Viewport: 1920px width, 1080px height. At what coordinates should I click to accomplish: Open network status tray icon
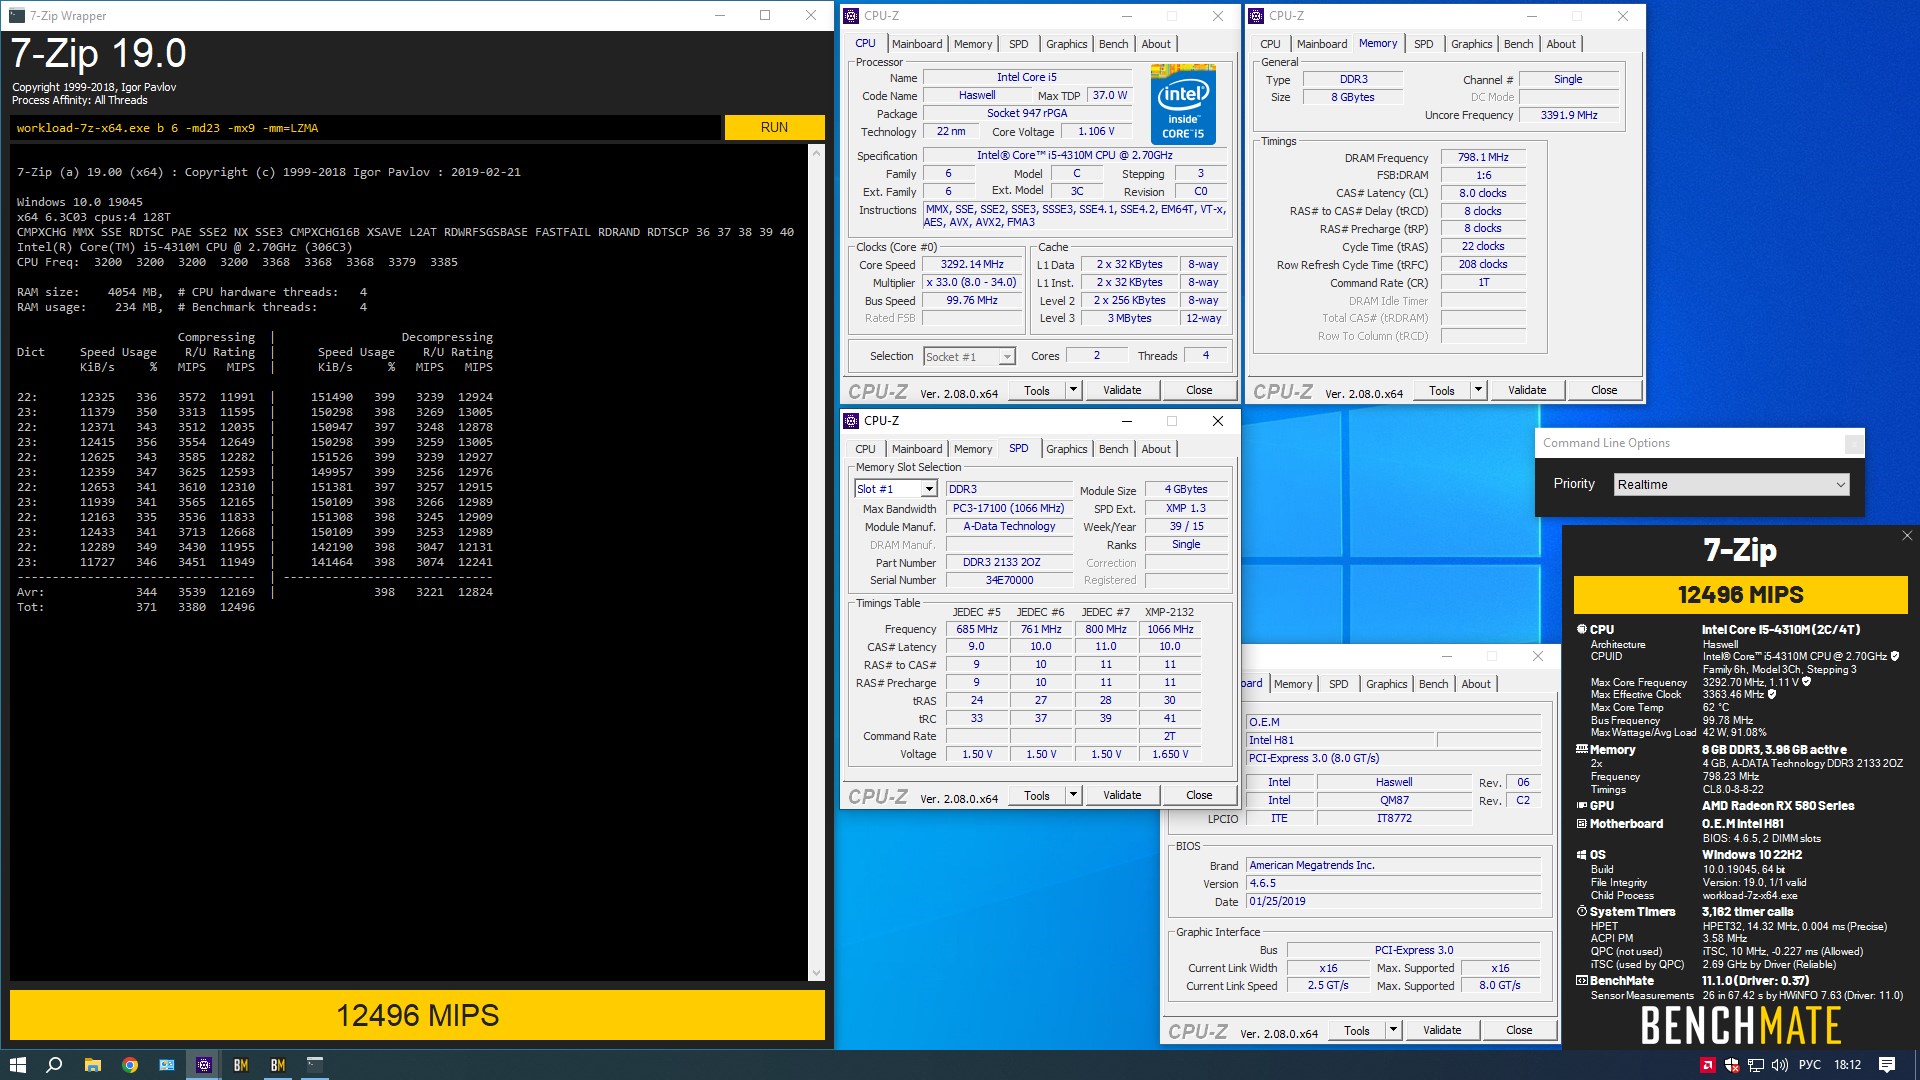(x=1756, y=1065)
